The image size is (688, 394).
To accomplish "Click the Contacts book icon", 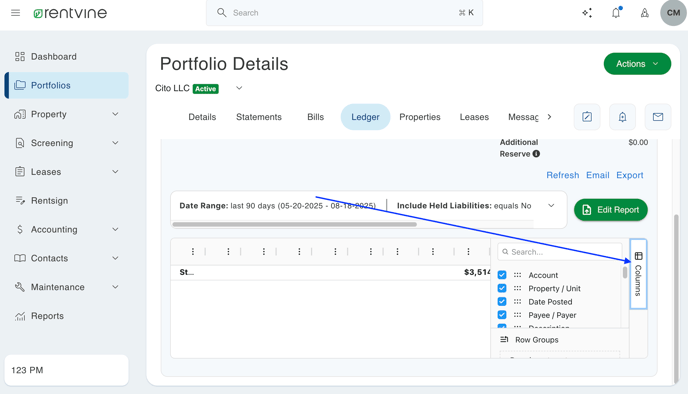I will click(x=20, y=258).
